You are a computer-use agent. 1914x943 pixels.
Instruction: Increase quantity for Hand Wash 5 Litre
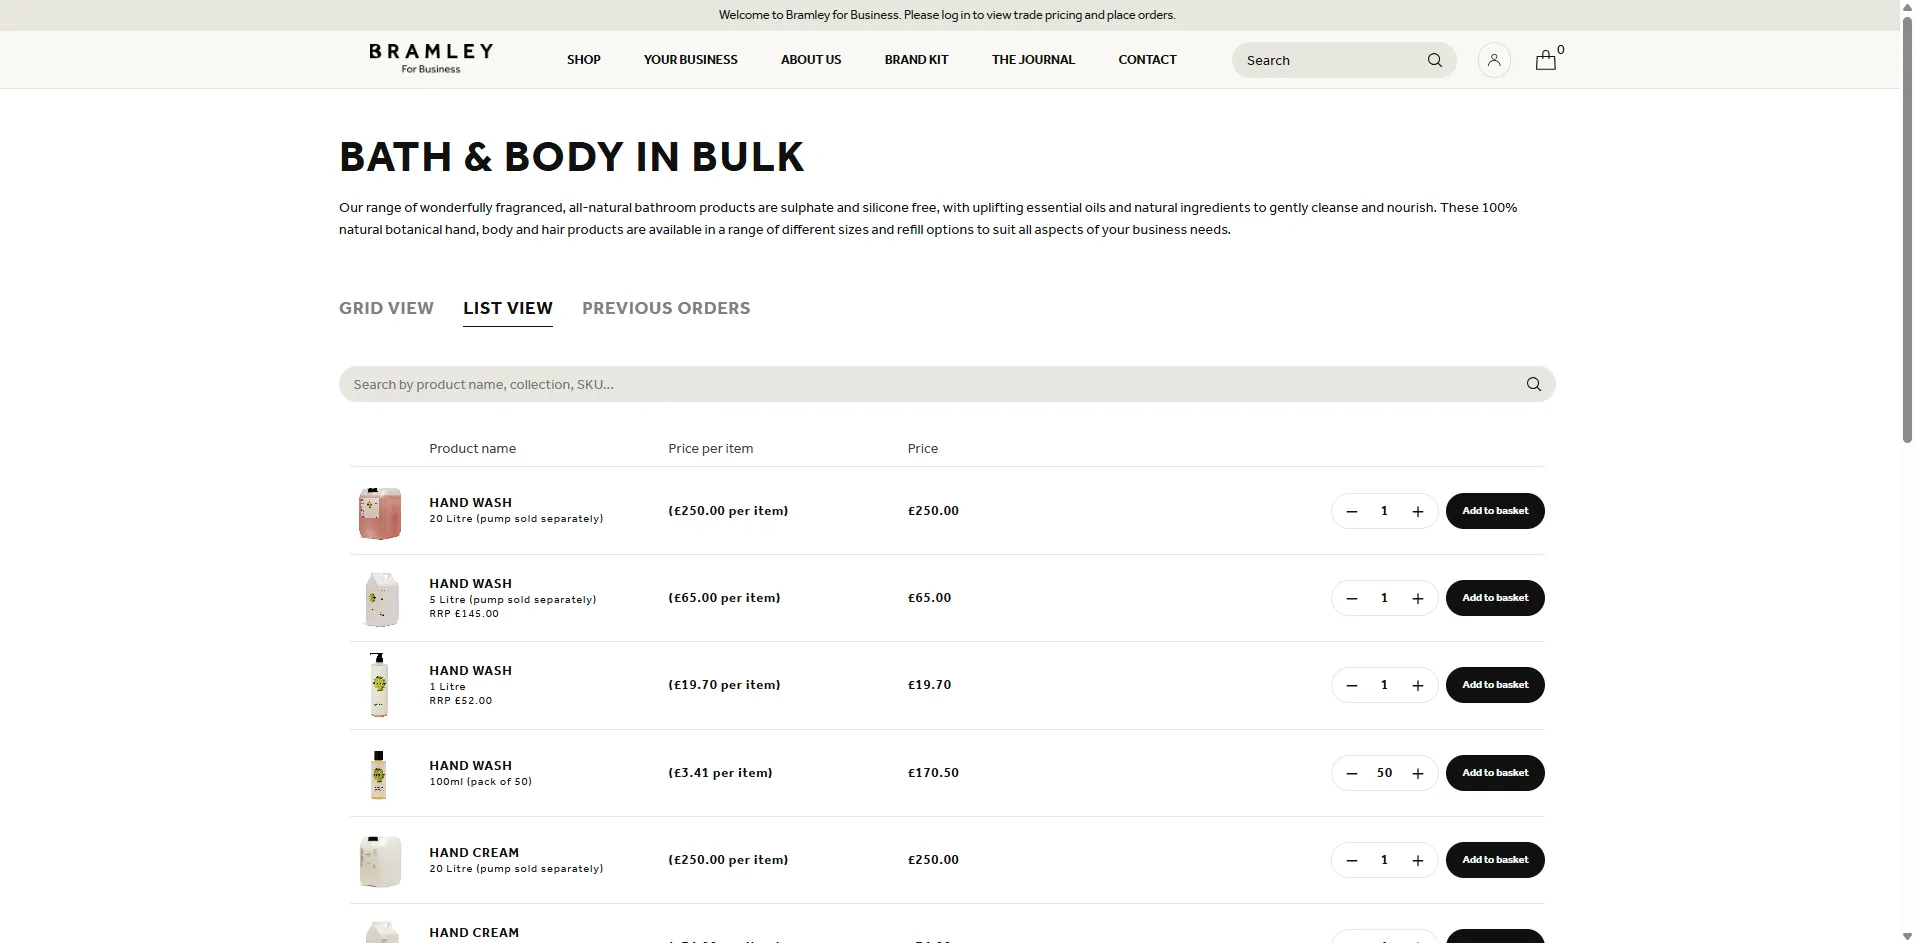coord(1417,598)
